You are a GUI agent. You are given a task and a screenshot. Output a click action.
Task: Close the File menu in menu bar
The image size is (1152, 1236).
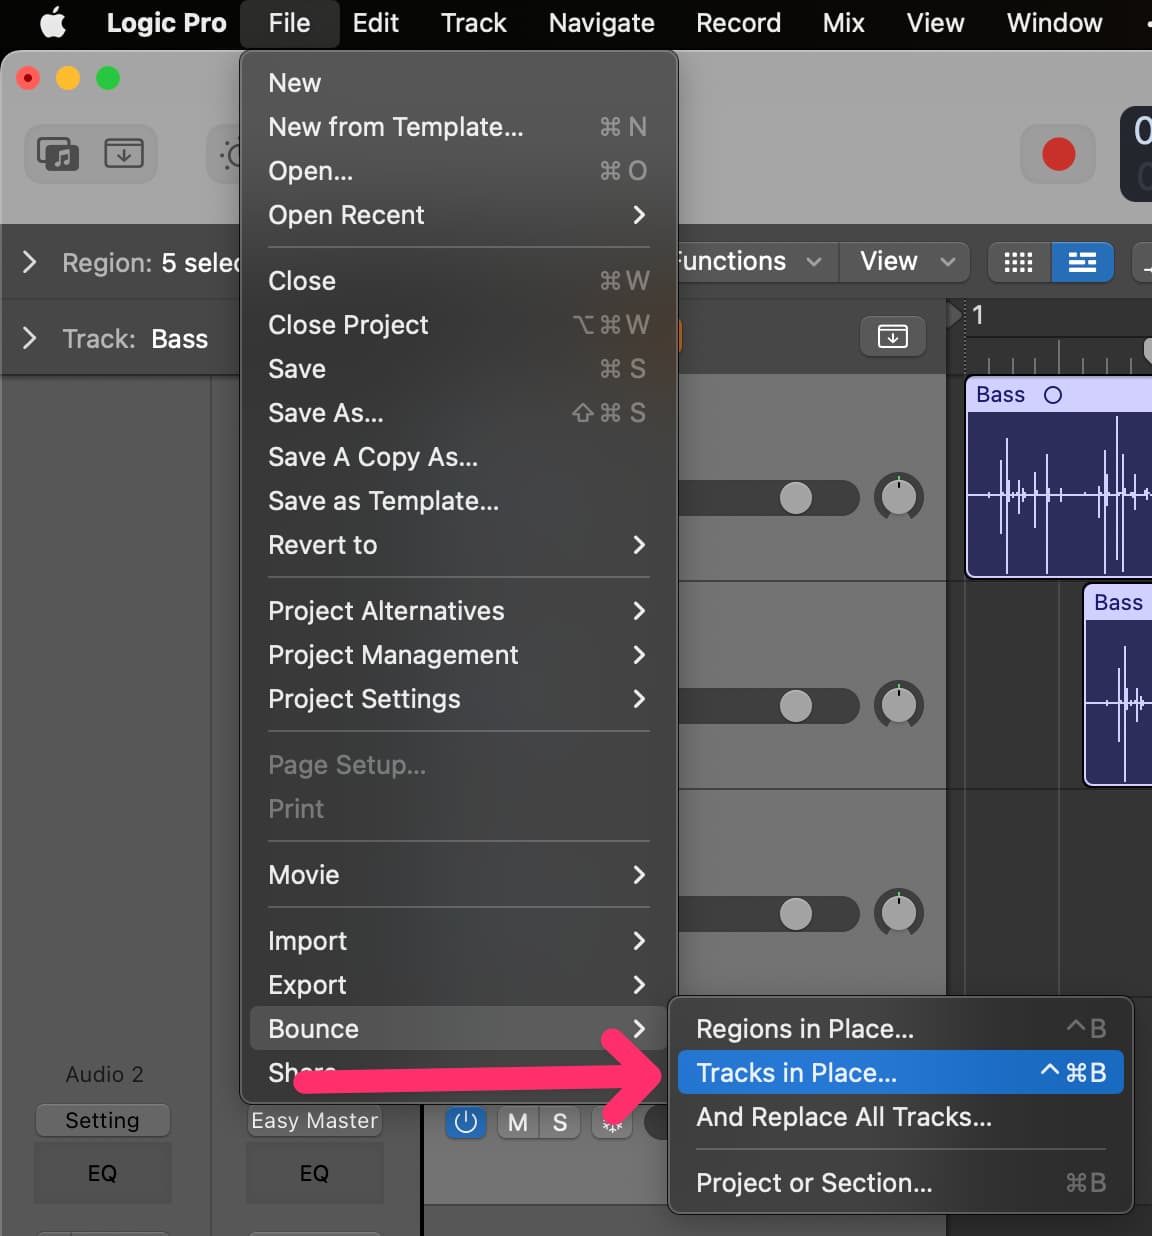(x=289, y=22)
